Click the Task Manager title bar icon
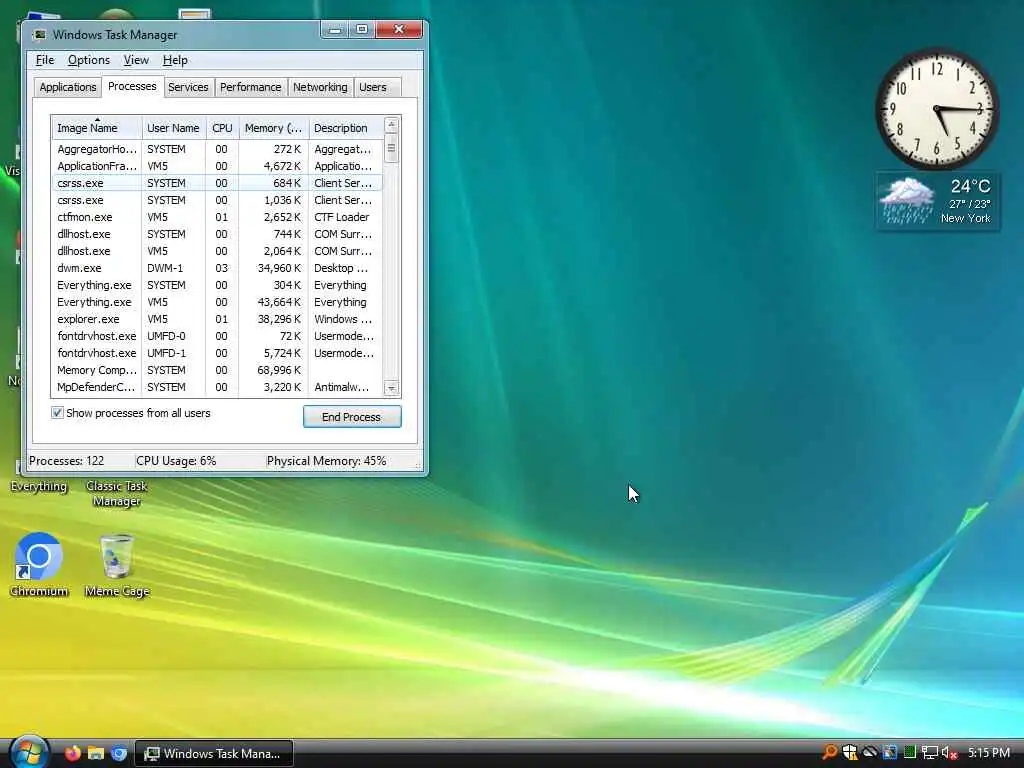 pyautogui.click(x=40, y=35)
